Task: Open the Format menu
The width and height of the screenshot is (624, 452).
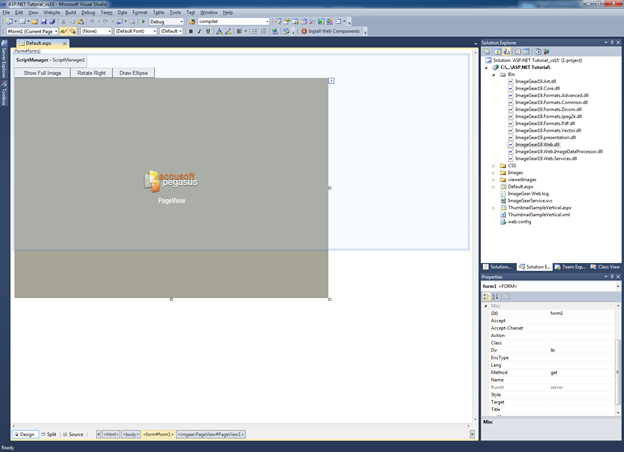Action: click(x=140, y=12)
